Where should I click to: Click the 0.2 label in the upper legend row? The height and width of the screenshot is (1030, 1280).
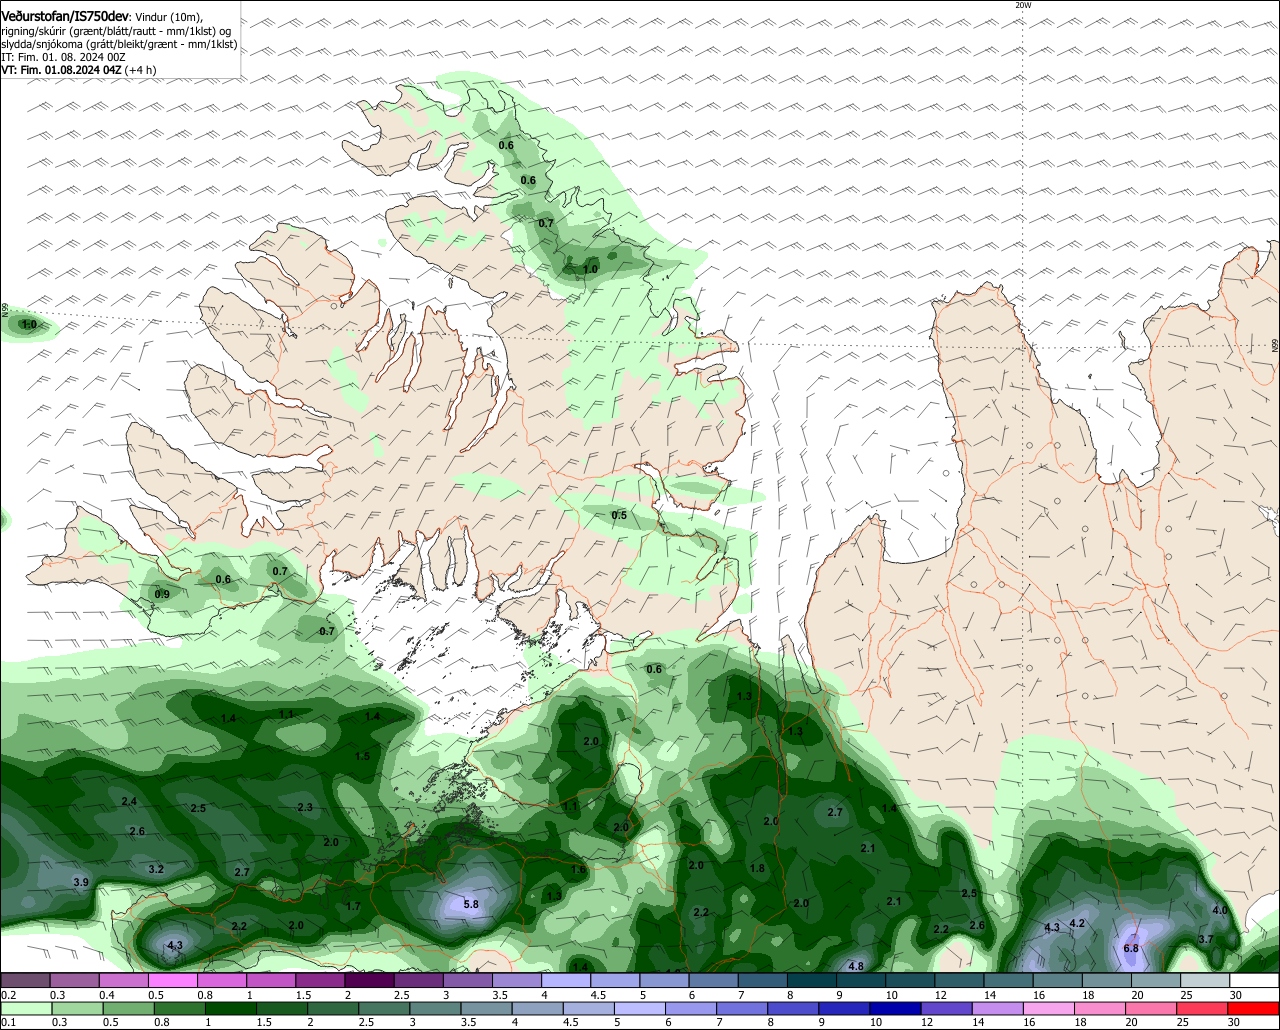tap(8, 995)
